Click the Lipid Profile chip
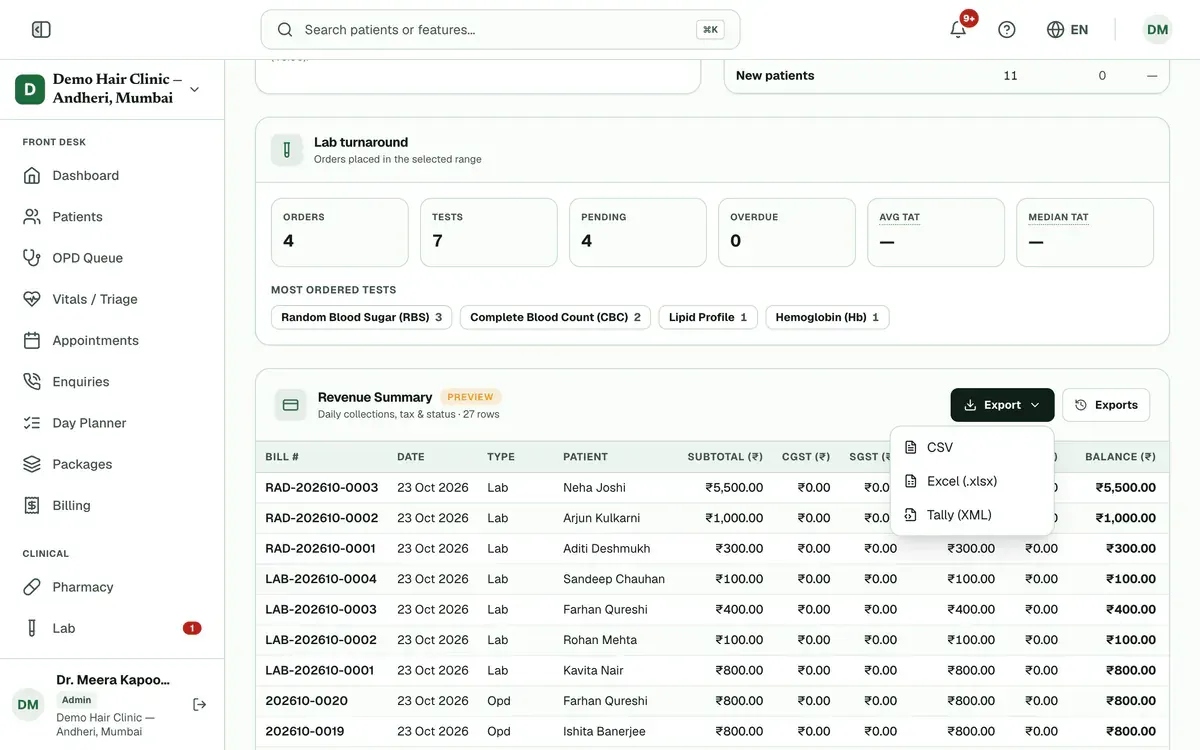 [708, 317]
